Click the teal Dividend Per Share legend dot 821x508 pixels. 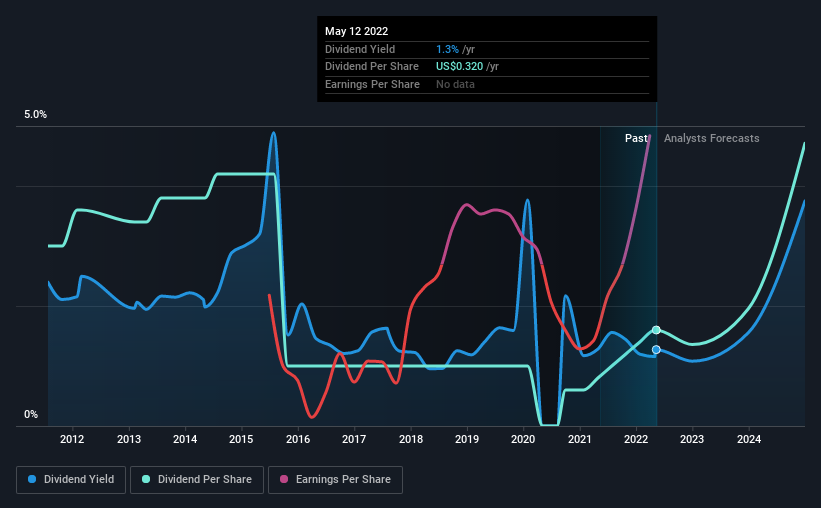[147, 480]
